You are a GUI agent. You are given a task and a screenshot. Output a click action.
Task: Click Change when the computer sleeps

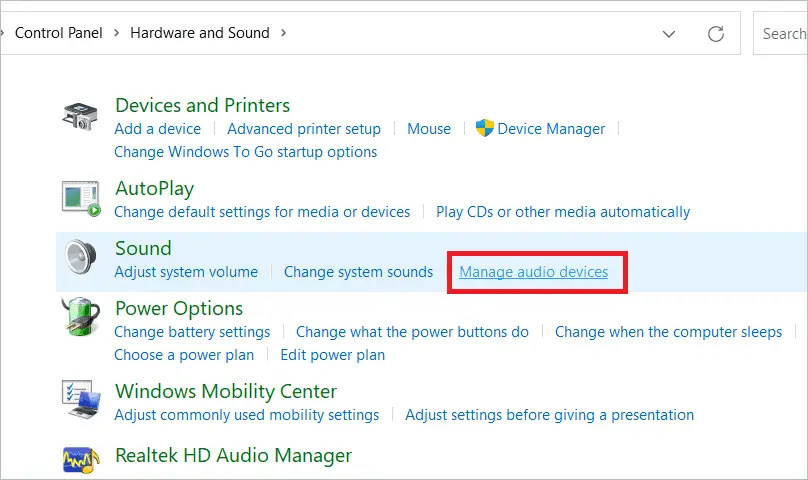point(668,332)
